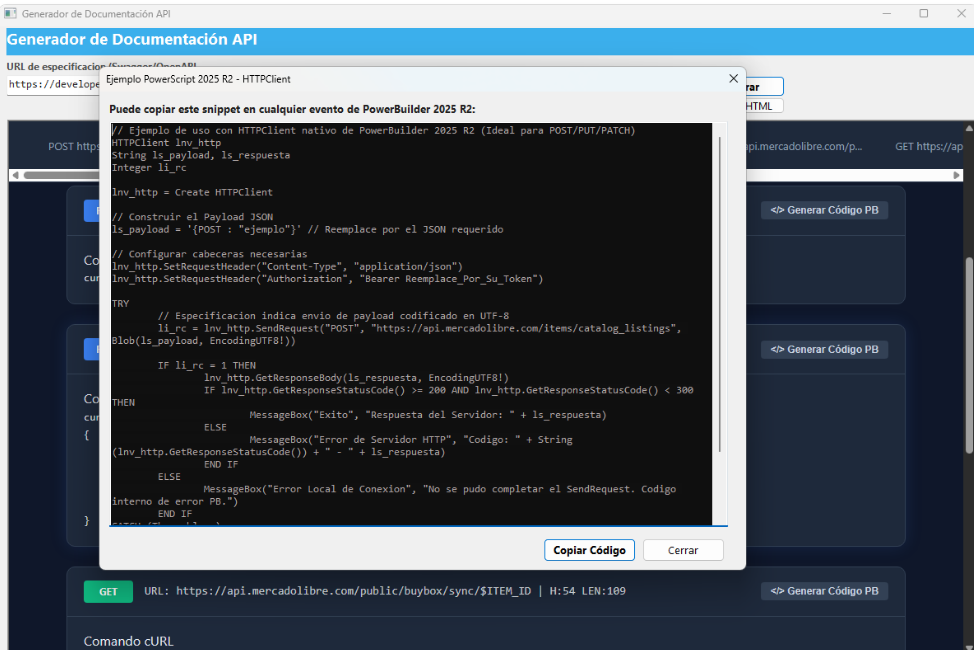Click the Generador de Documentación API banner title
The height and width of the screenshot is (650, 974).
point(132,40)
